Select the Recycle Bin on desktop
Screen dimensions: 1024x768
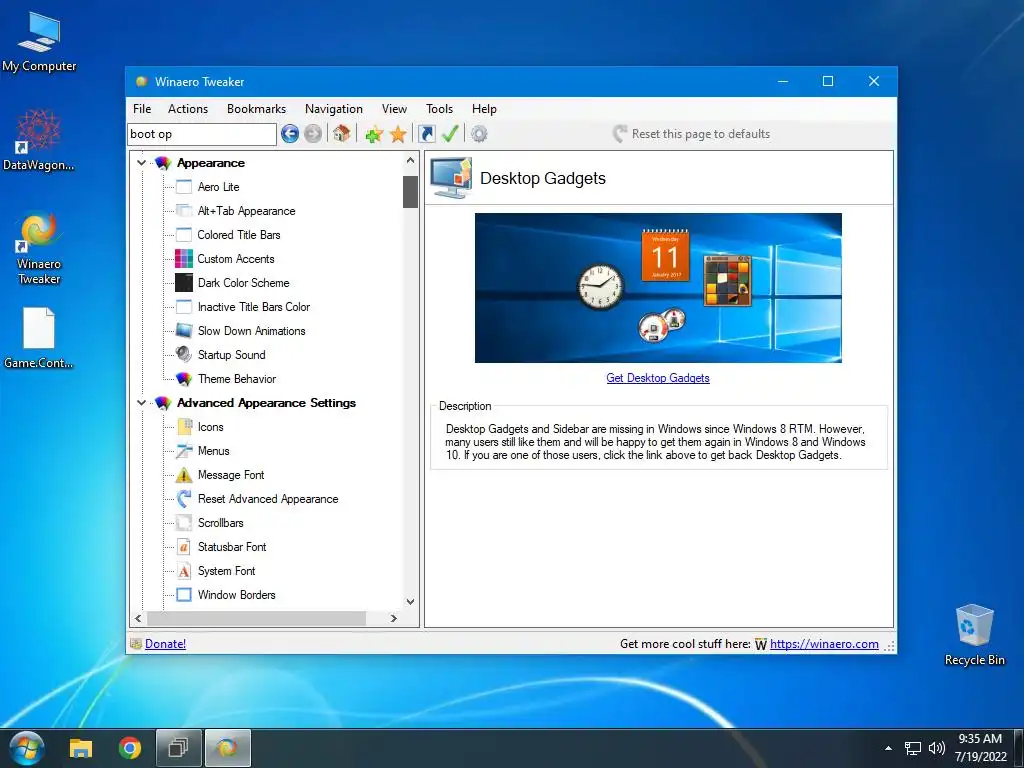(x=974, y=635)
